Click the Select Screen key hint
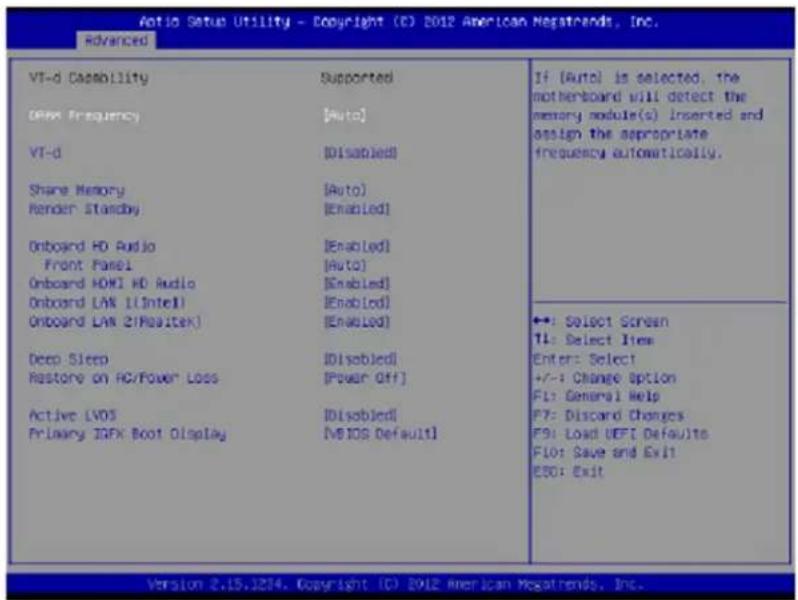Image resolution: width=798 pixels, height=600 pixels. (601, 322)
